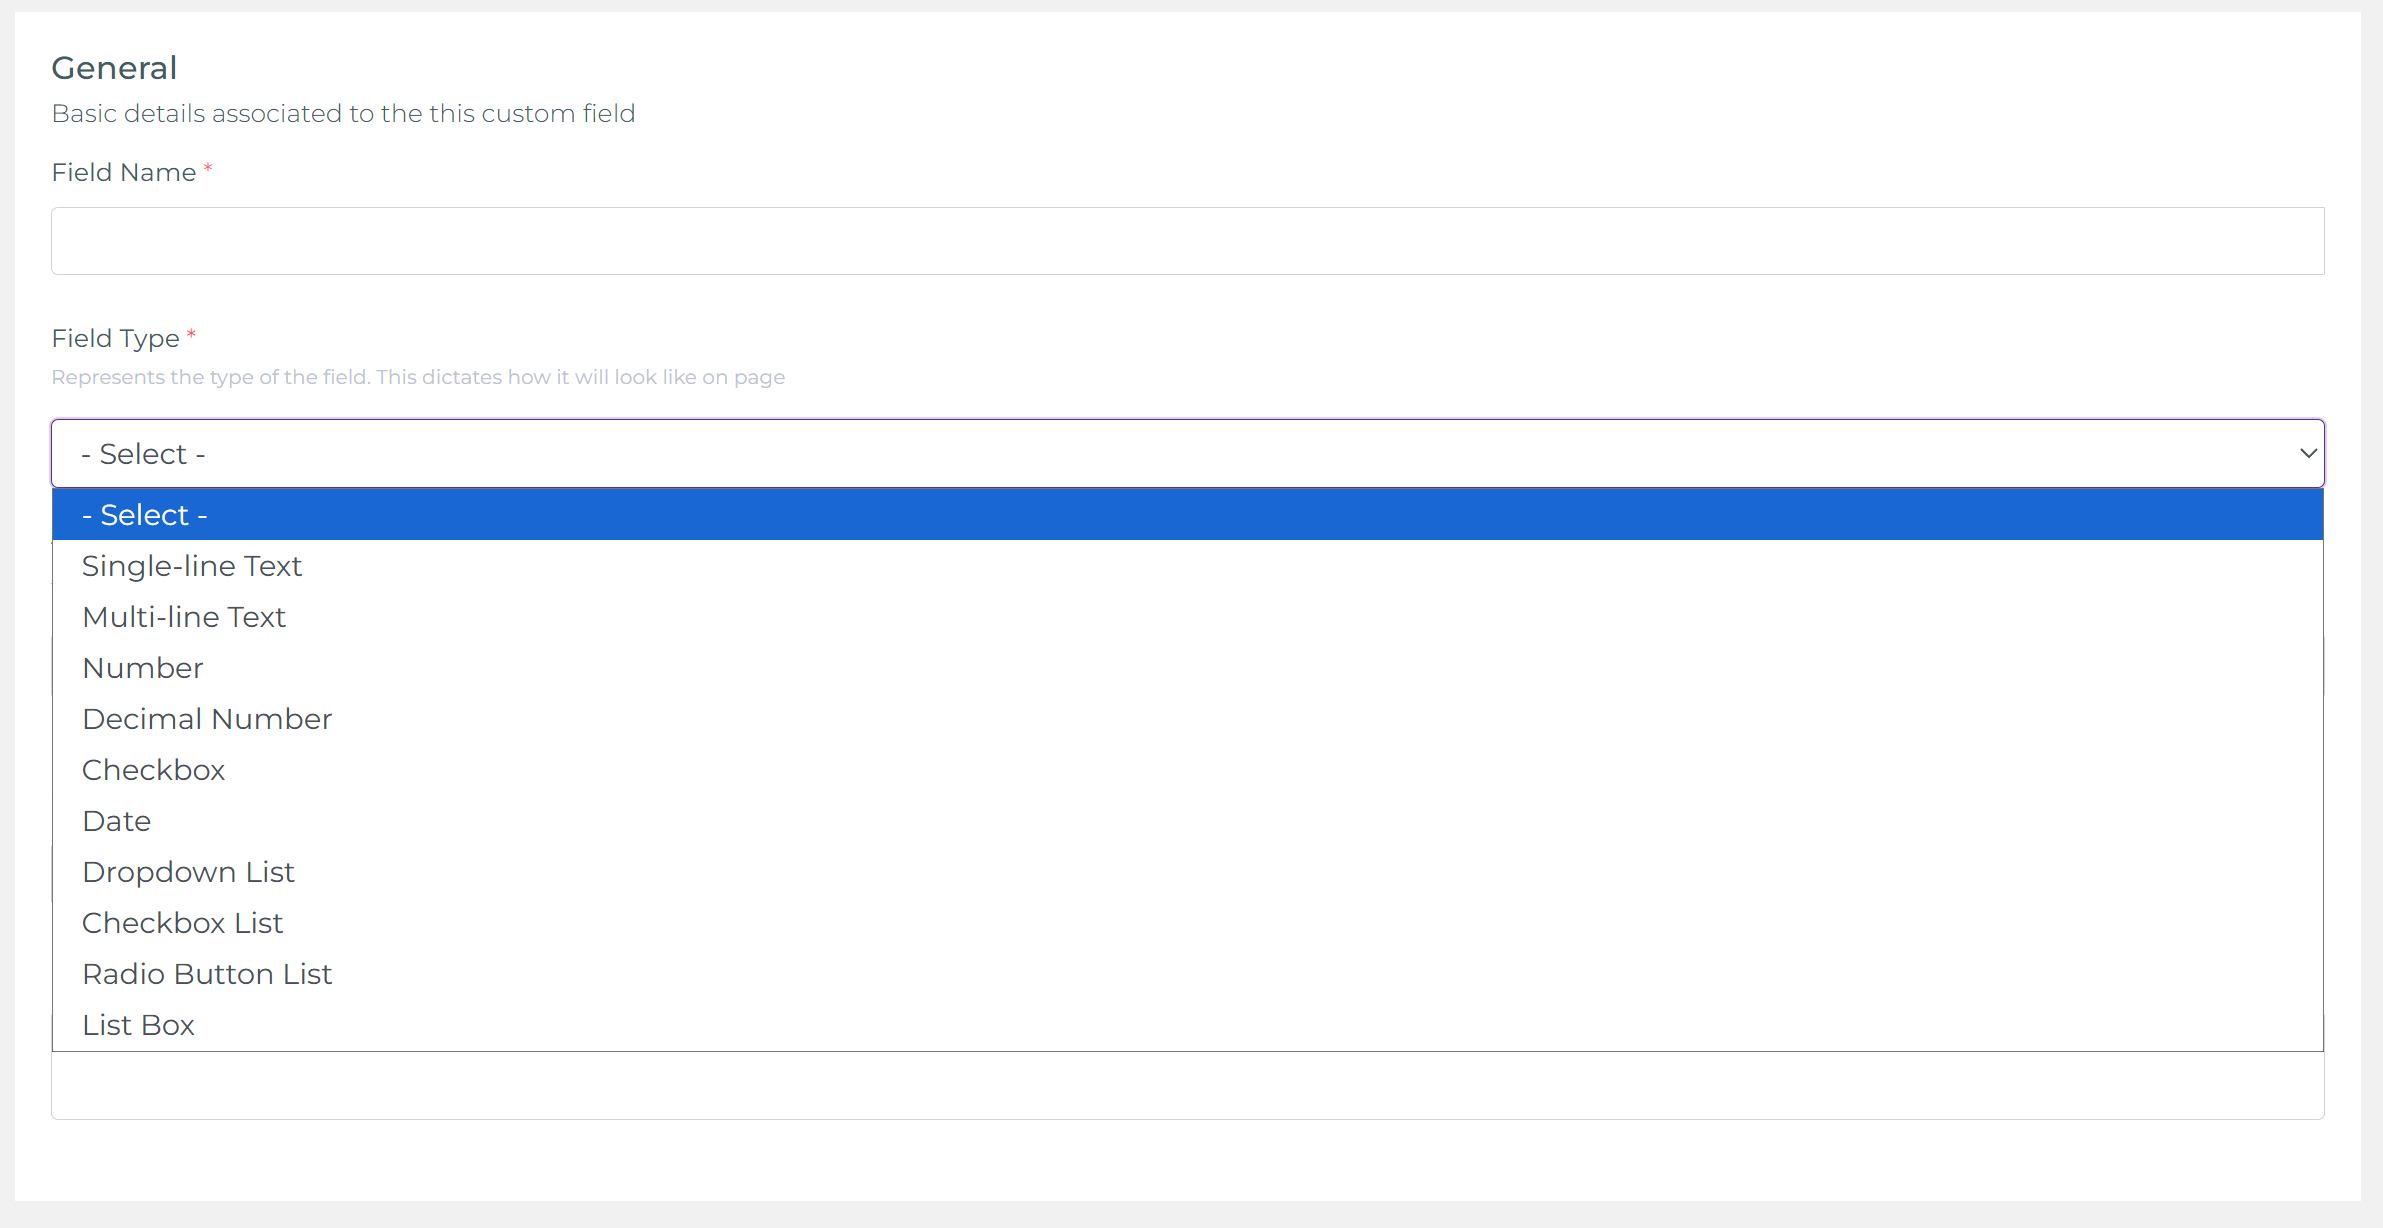Open the Field Type dropdown chevron
The image size is (2383, 1228).
2307,453
